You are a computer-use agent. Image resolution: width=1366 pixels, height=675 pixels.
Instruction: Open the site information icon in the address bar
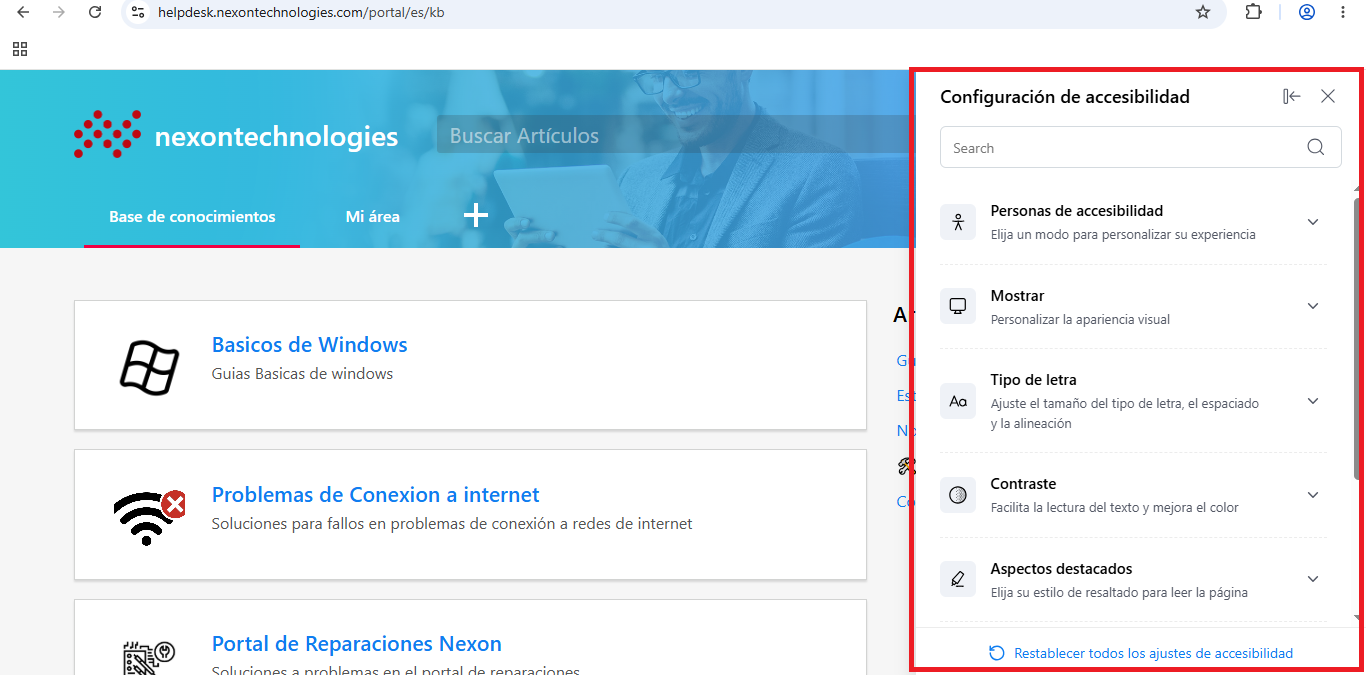pos(139,12)
